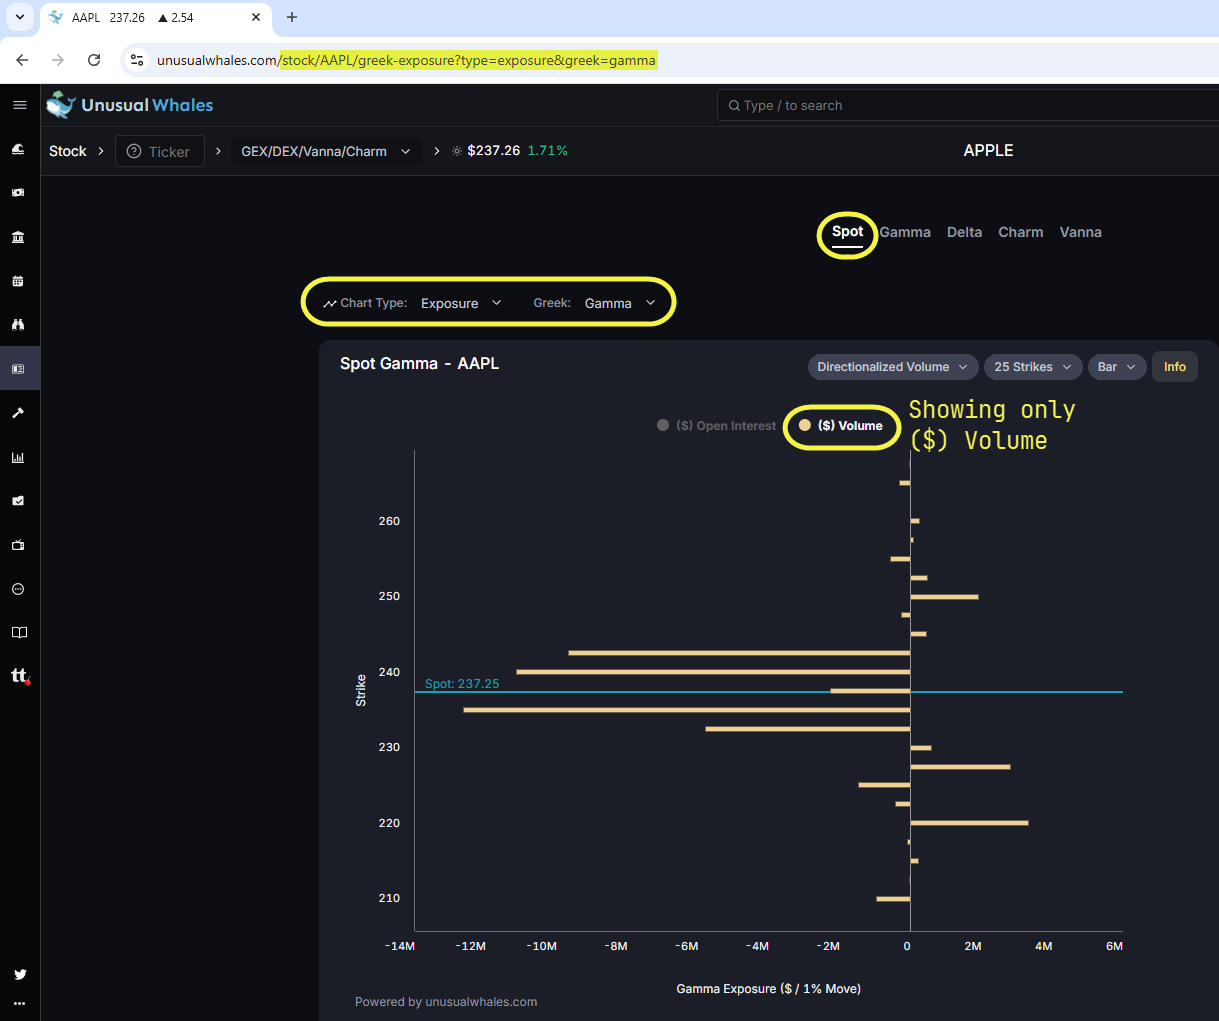The image size is (1219, 1021).
Task: Click the 1.71% change value
Action: tap(547, 151)
